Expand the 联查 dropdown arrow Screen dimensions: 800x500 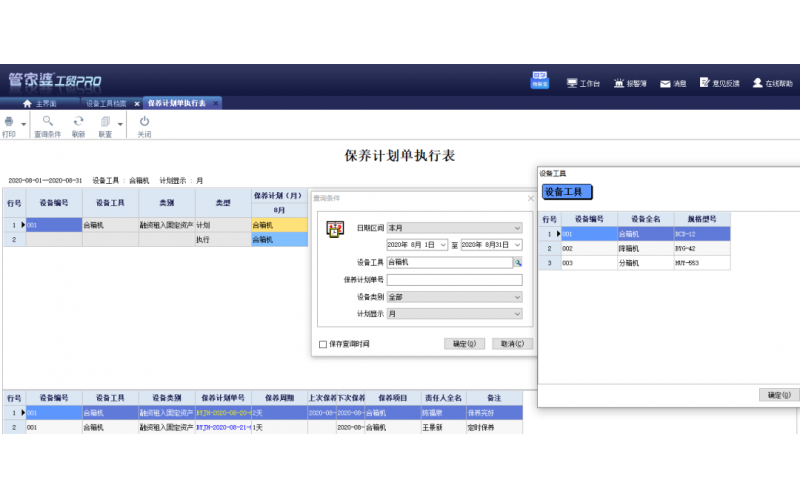(x=120, y=124)
